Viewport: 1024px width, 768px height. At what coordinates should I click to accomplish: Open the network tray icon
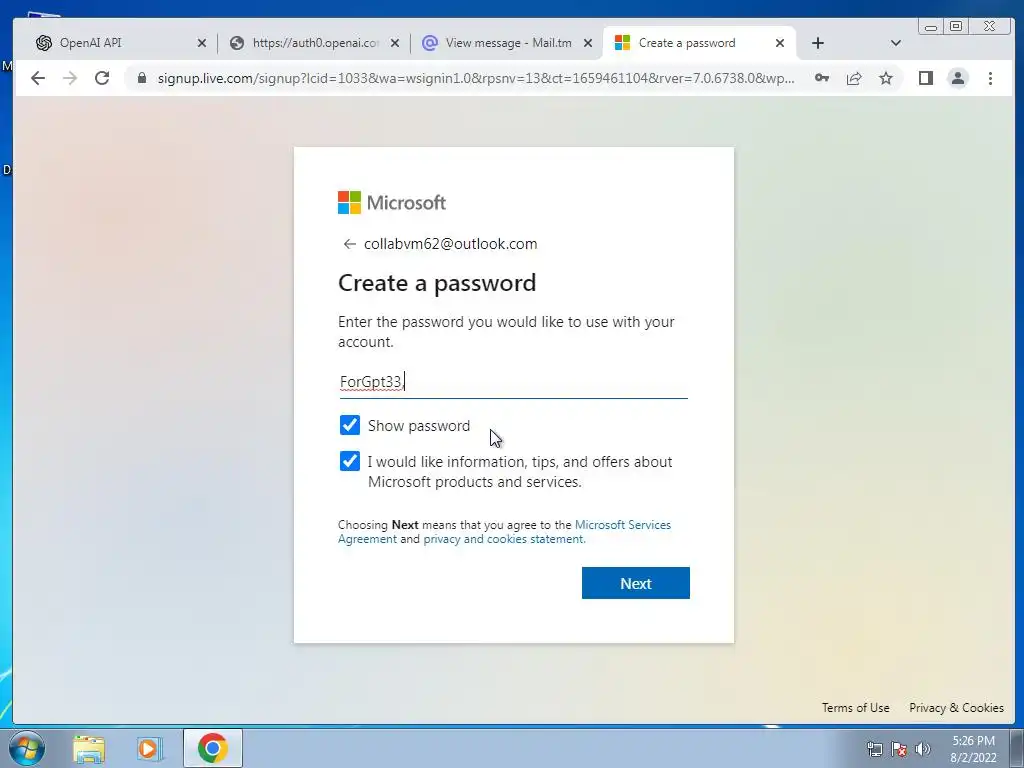(x=874, y=749)
